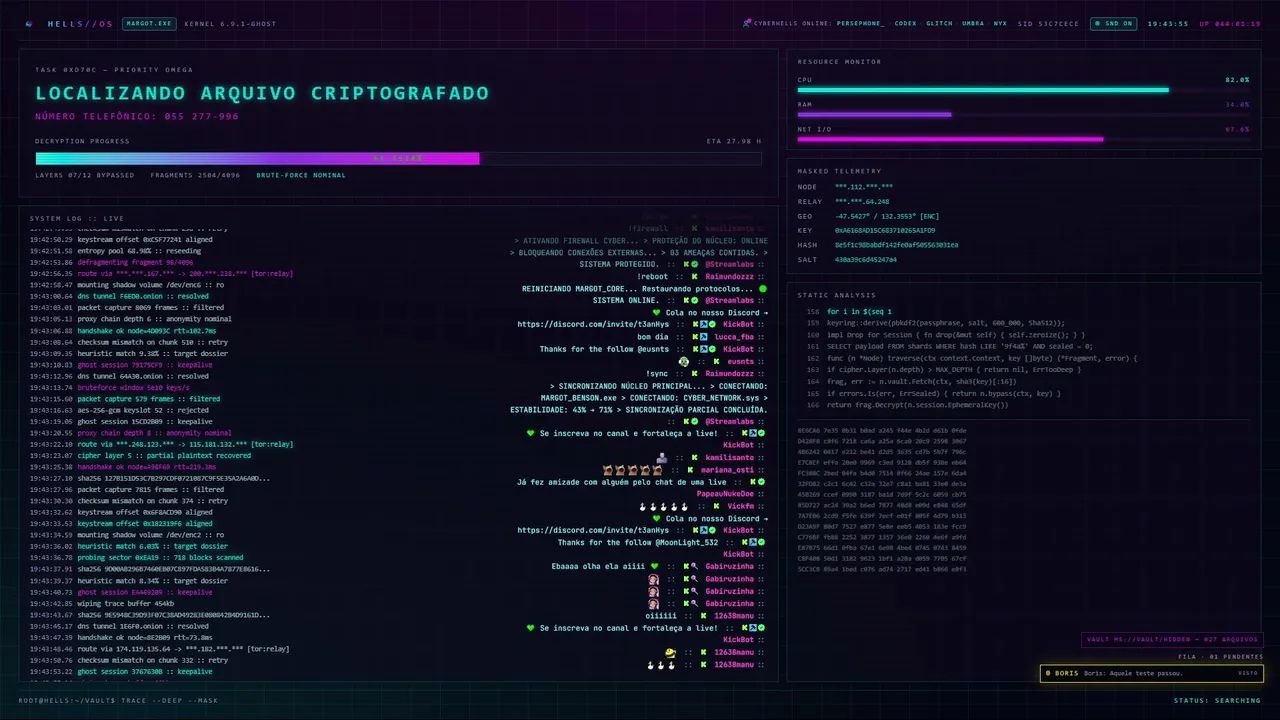Viewport: 1280px width, 720px height.
Task: Click the yellow smiley emote from 12638manu
Action: click(670, 651)
